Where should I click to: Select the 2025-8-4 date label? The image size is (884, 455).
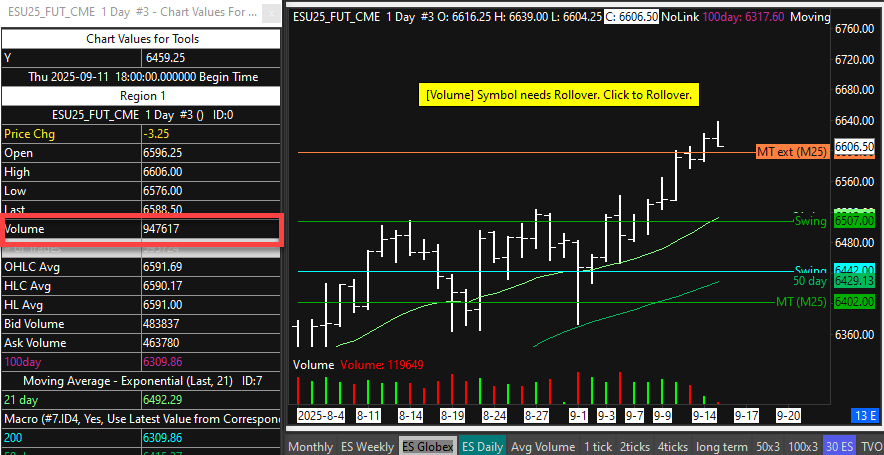coord(321,416)
